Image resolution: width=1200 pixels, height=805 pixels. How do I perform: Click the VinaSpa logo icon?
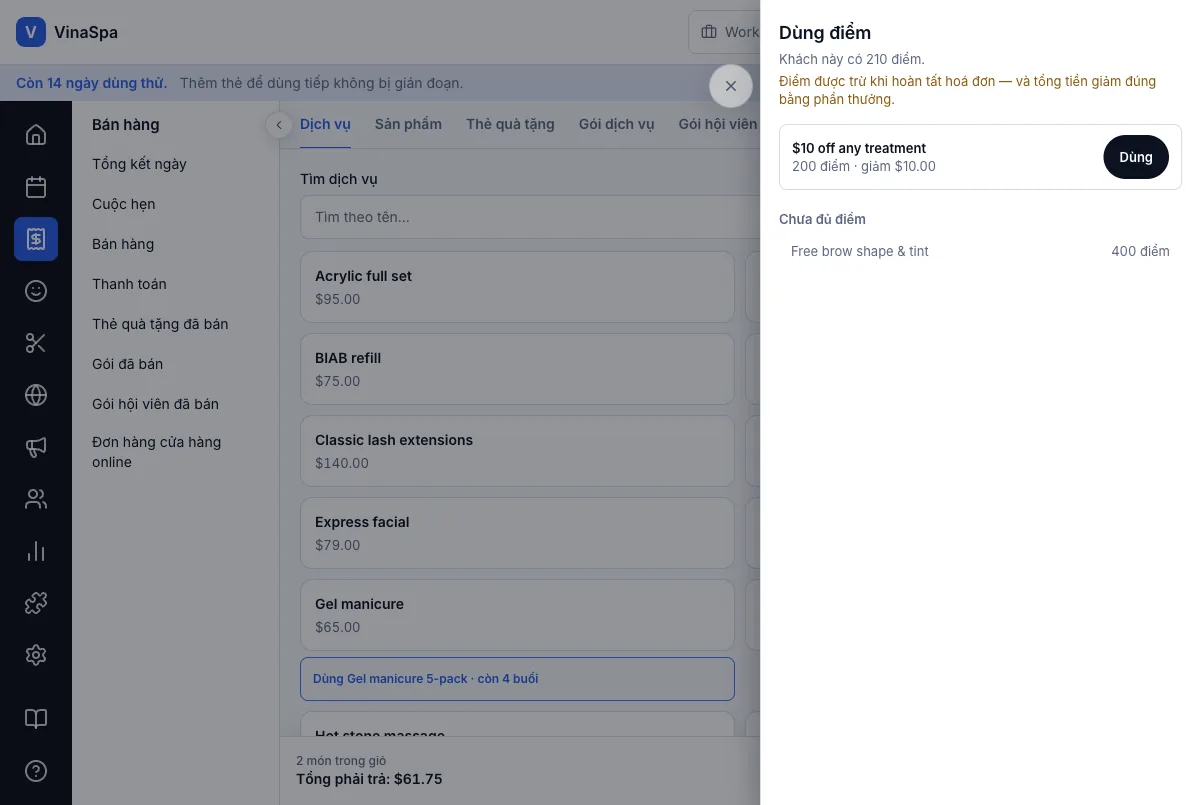[31, 32]
